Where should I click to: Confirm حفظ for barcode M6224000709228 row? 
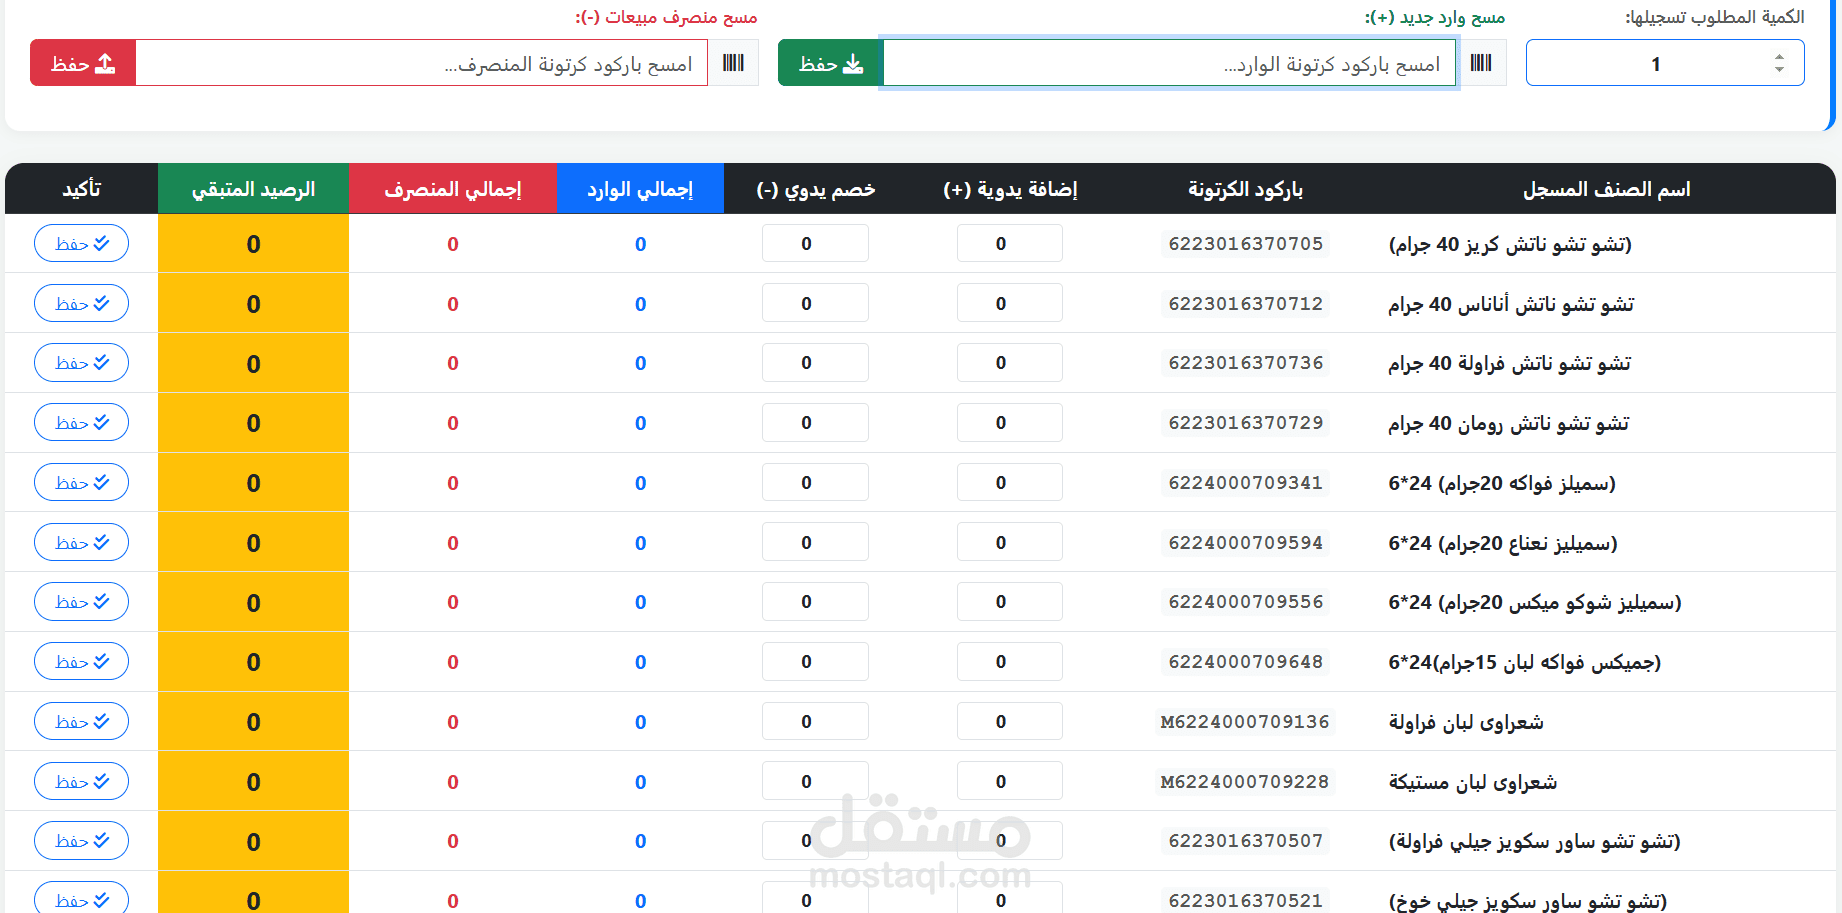tap(82, 781)
